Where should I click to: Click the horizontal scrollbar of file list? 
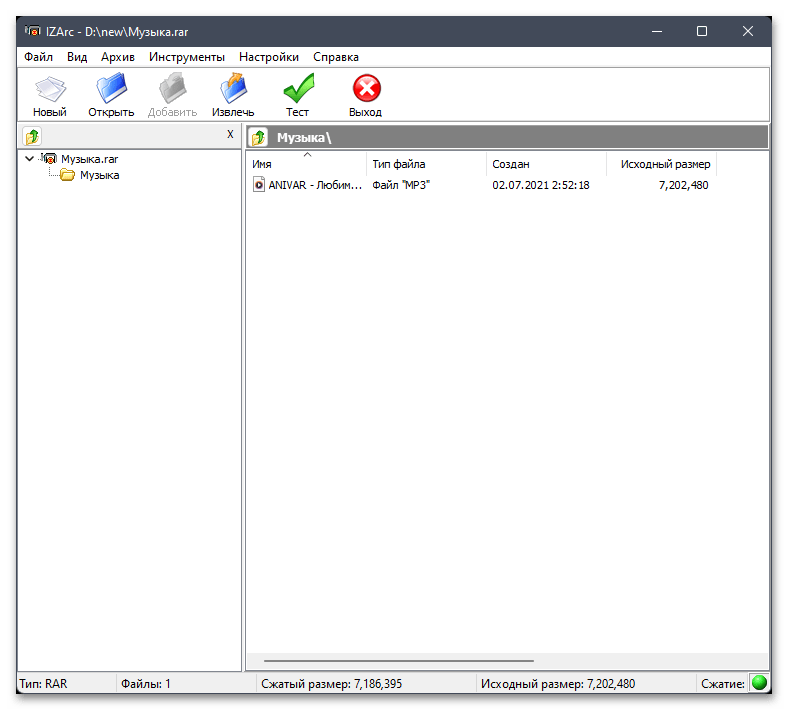point(399,661)
